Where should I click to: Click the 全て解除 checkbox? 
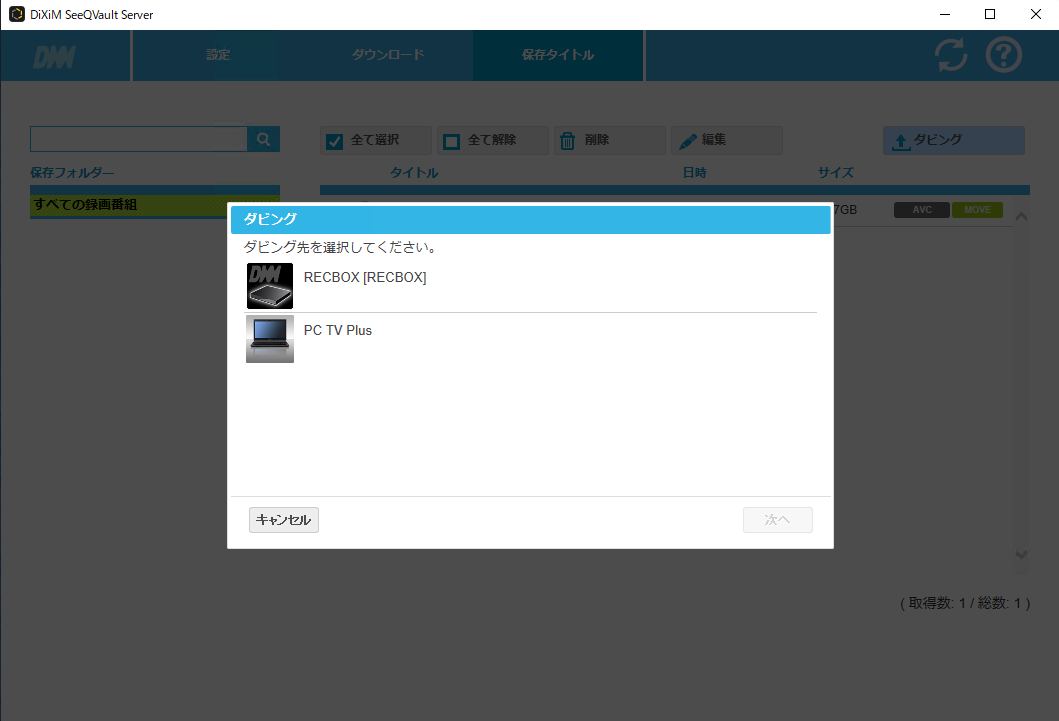pyautogui.click(x=452, y=141)
